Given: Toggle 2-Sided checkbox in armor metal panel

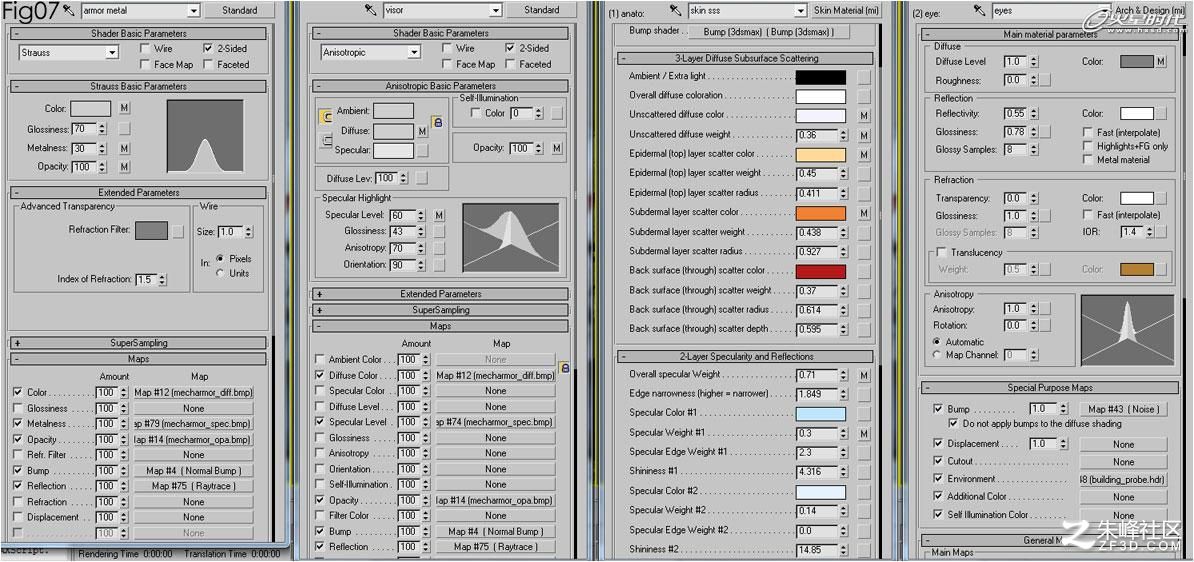Looking at the screenshot, I should click(x=208, y=48).
